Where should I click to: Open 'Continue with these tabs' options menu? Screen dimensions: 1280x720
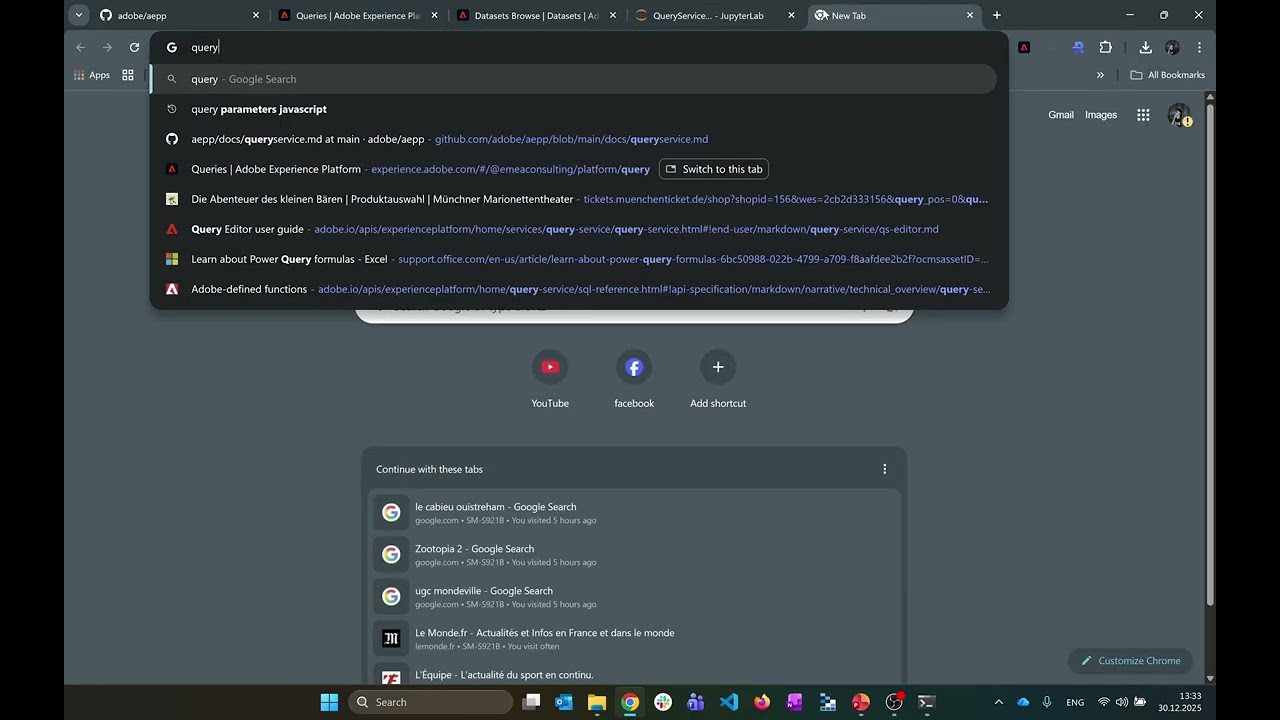click(884, 469)
